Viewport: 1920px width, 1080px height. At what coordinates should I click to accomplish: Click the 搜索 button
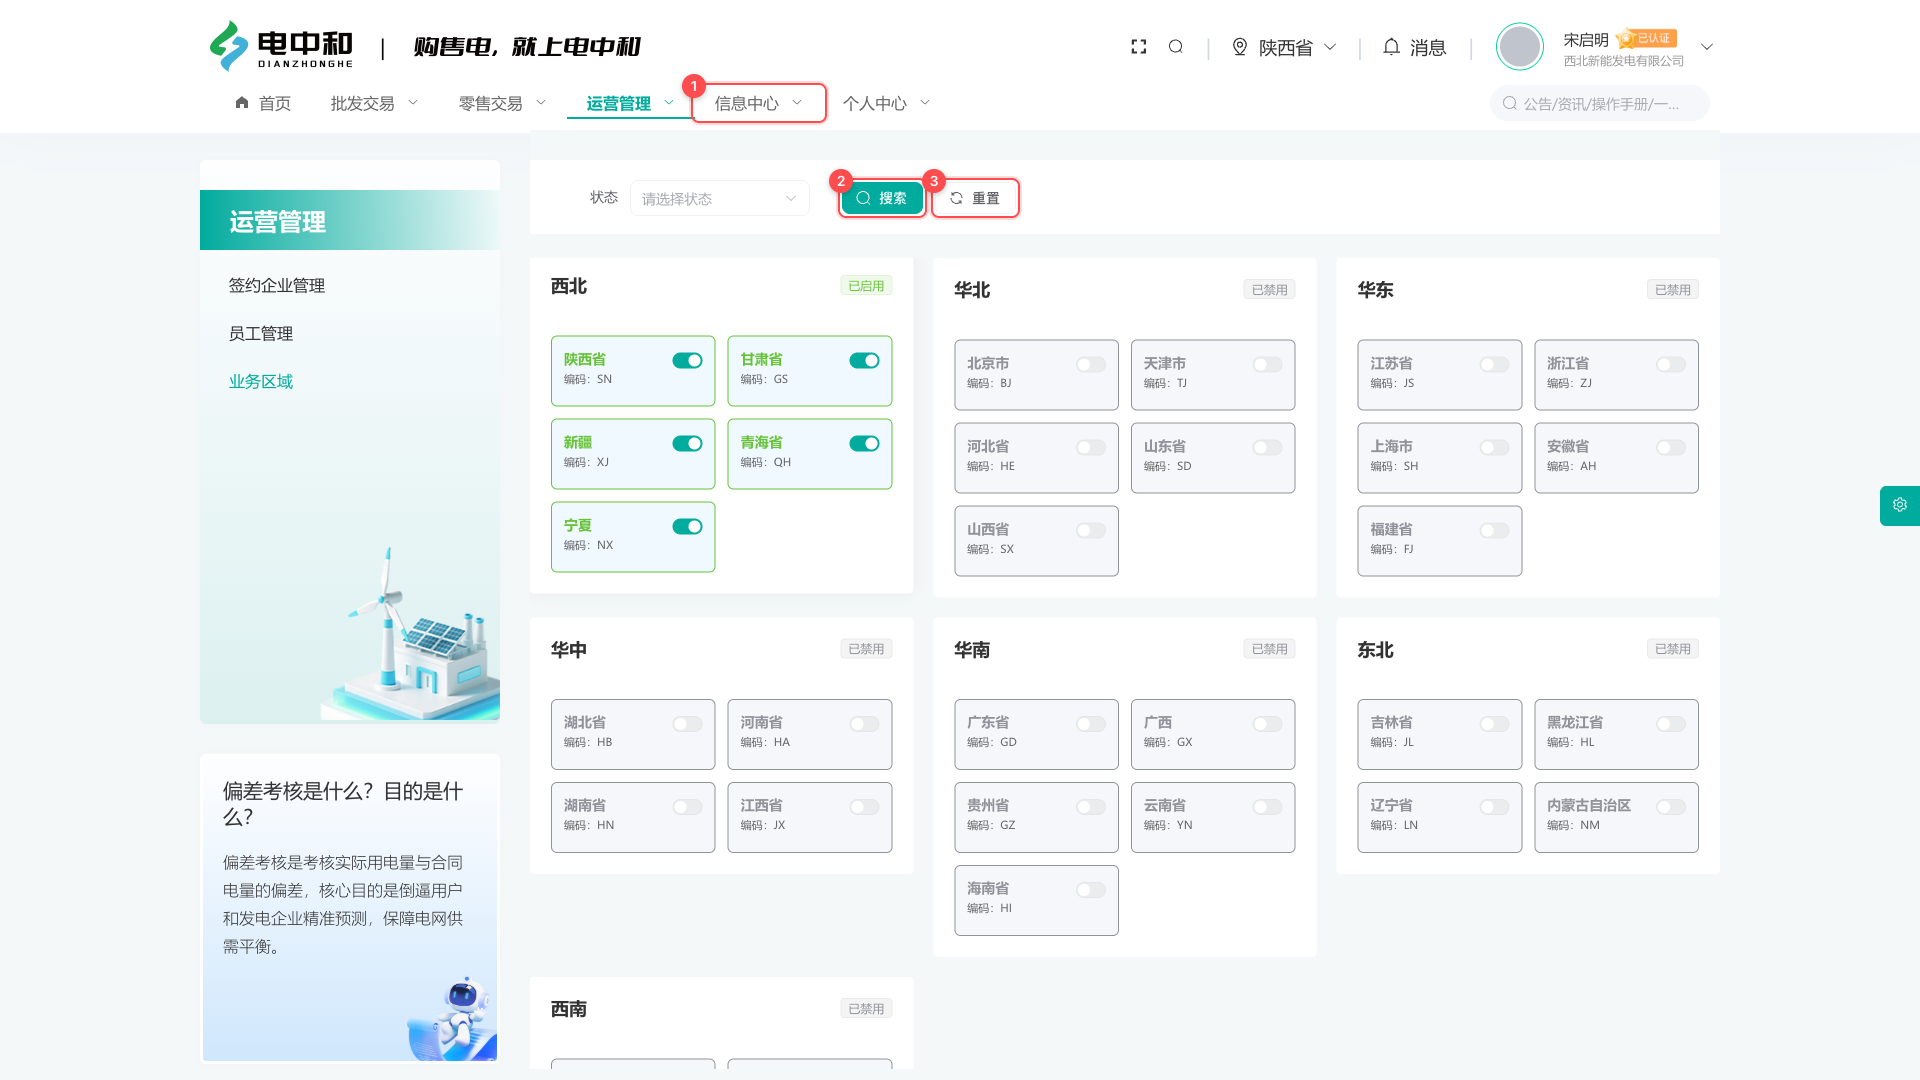click(881, 198)
